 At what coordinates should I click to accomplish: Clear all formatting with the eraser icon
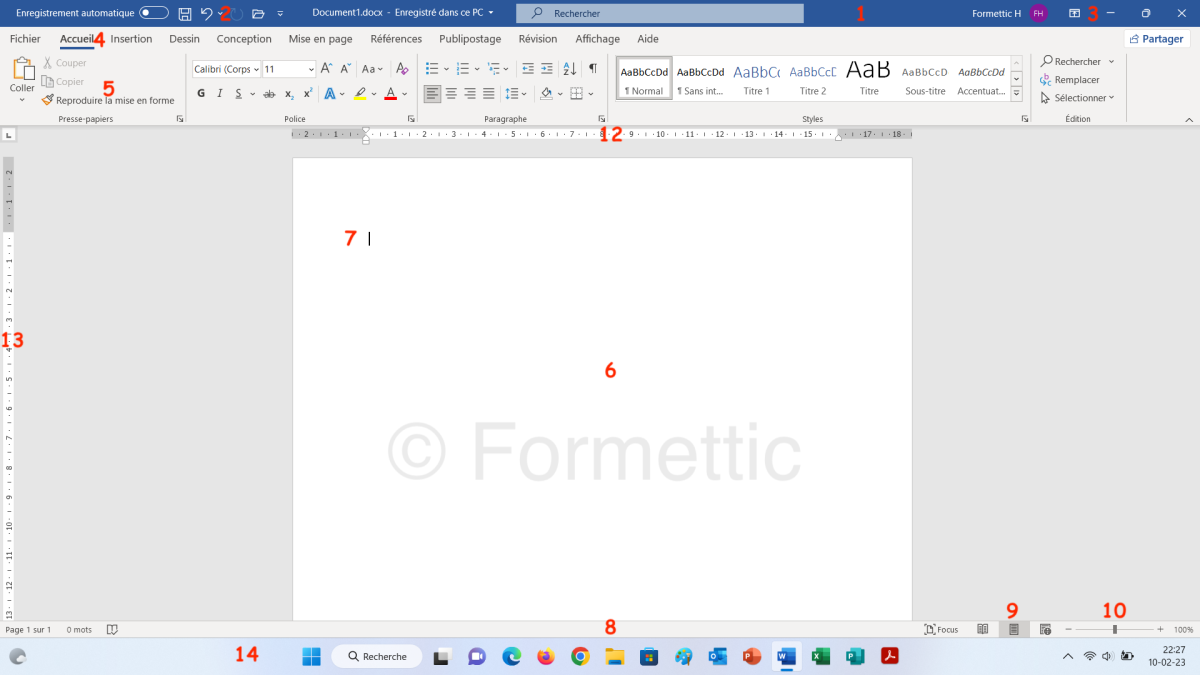click(402, 69)
